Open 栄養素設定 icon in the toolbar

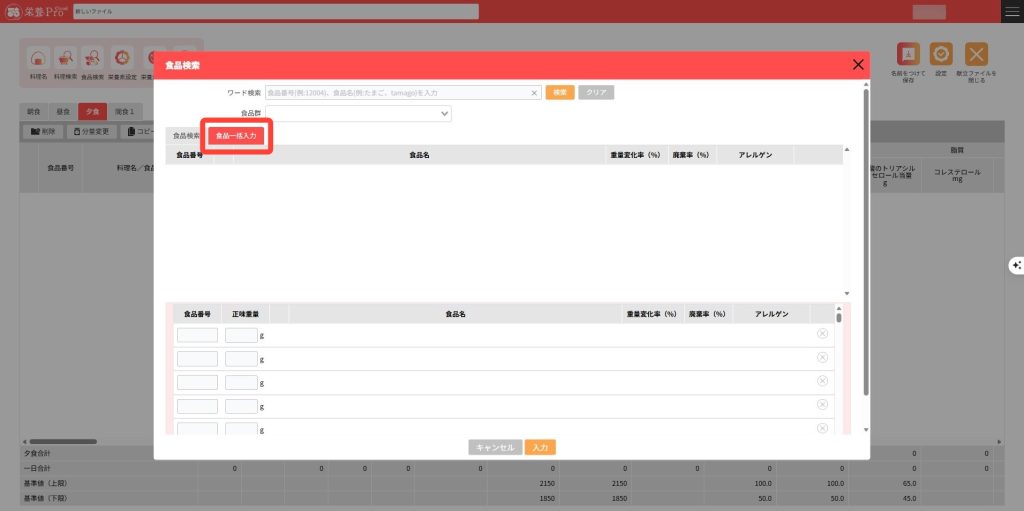point(121,59)
